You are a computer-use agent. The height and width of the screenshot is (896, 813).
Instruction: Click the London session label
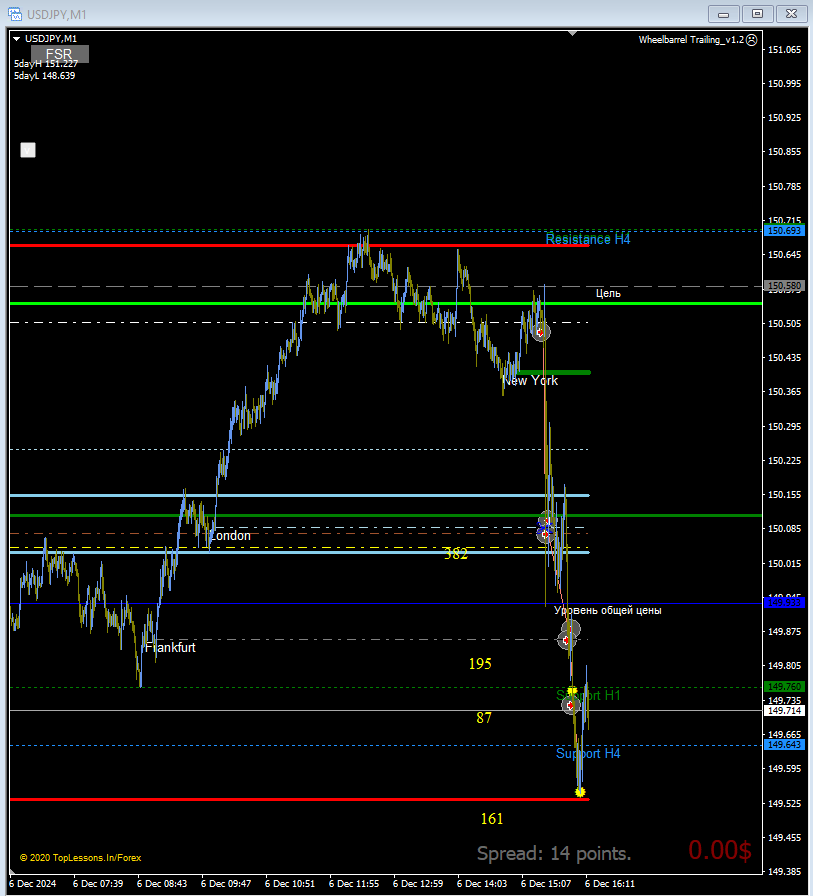[230, 535]
